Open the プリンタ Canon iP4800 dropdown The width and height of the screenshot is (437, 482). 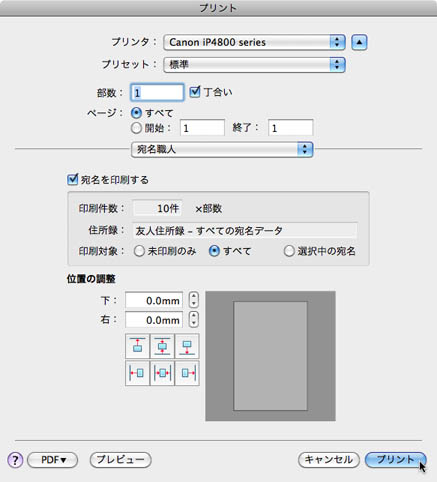point(254,42)
